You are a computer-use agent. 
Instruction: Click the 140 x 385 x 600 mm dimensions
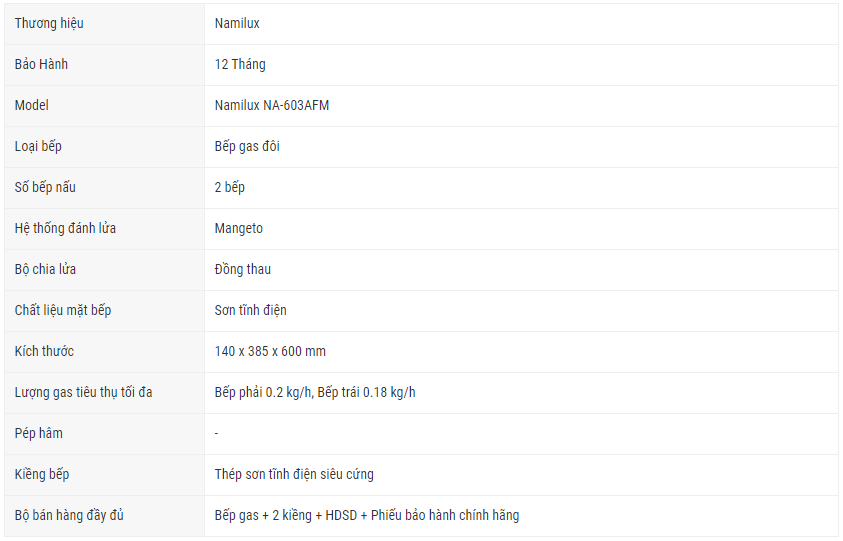[x=270, y=352]
